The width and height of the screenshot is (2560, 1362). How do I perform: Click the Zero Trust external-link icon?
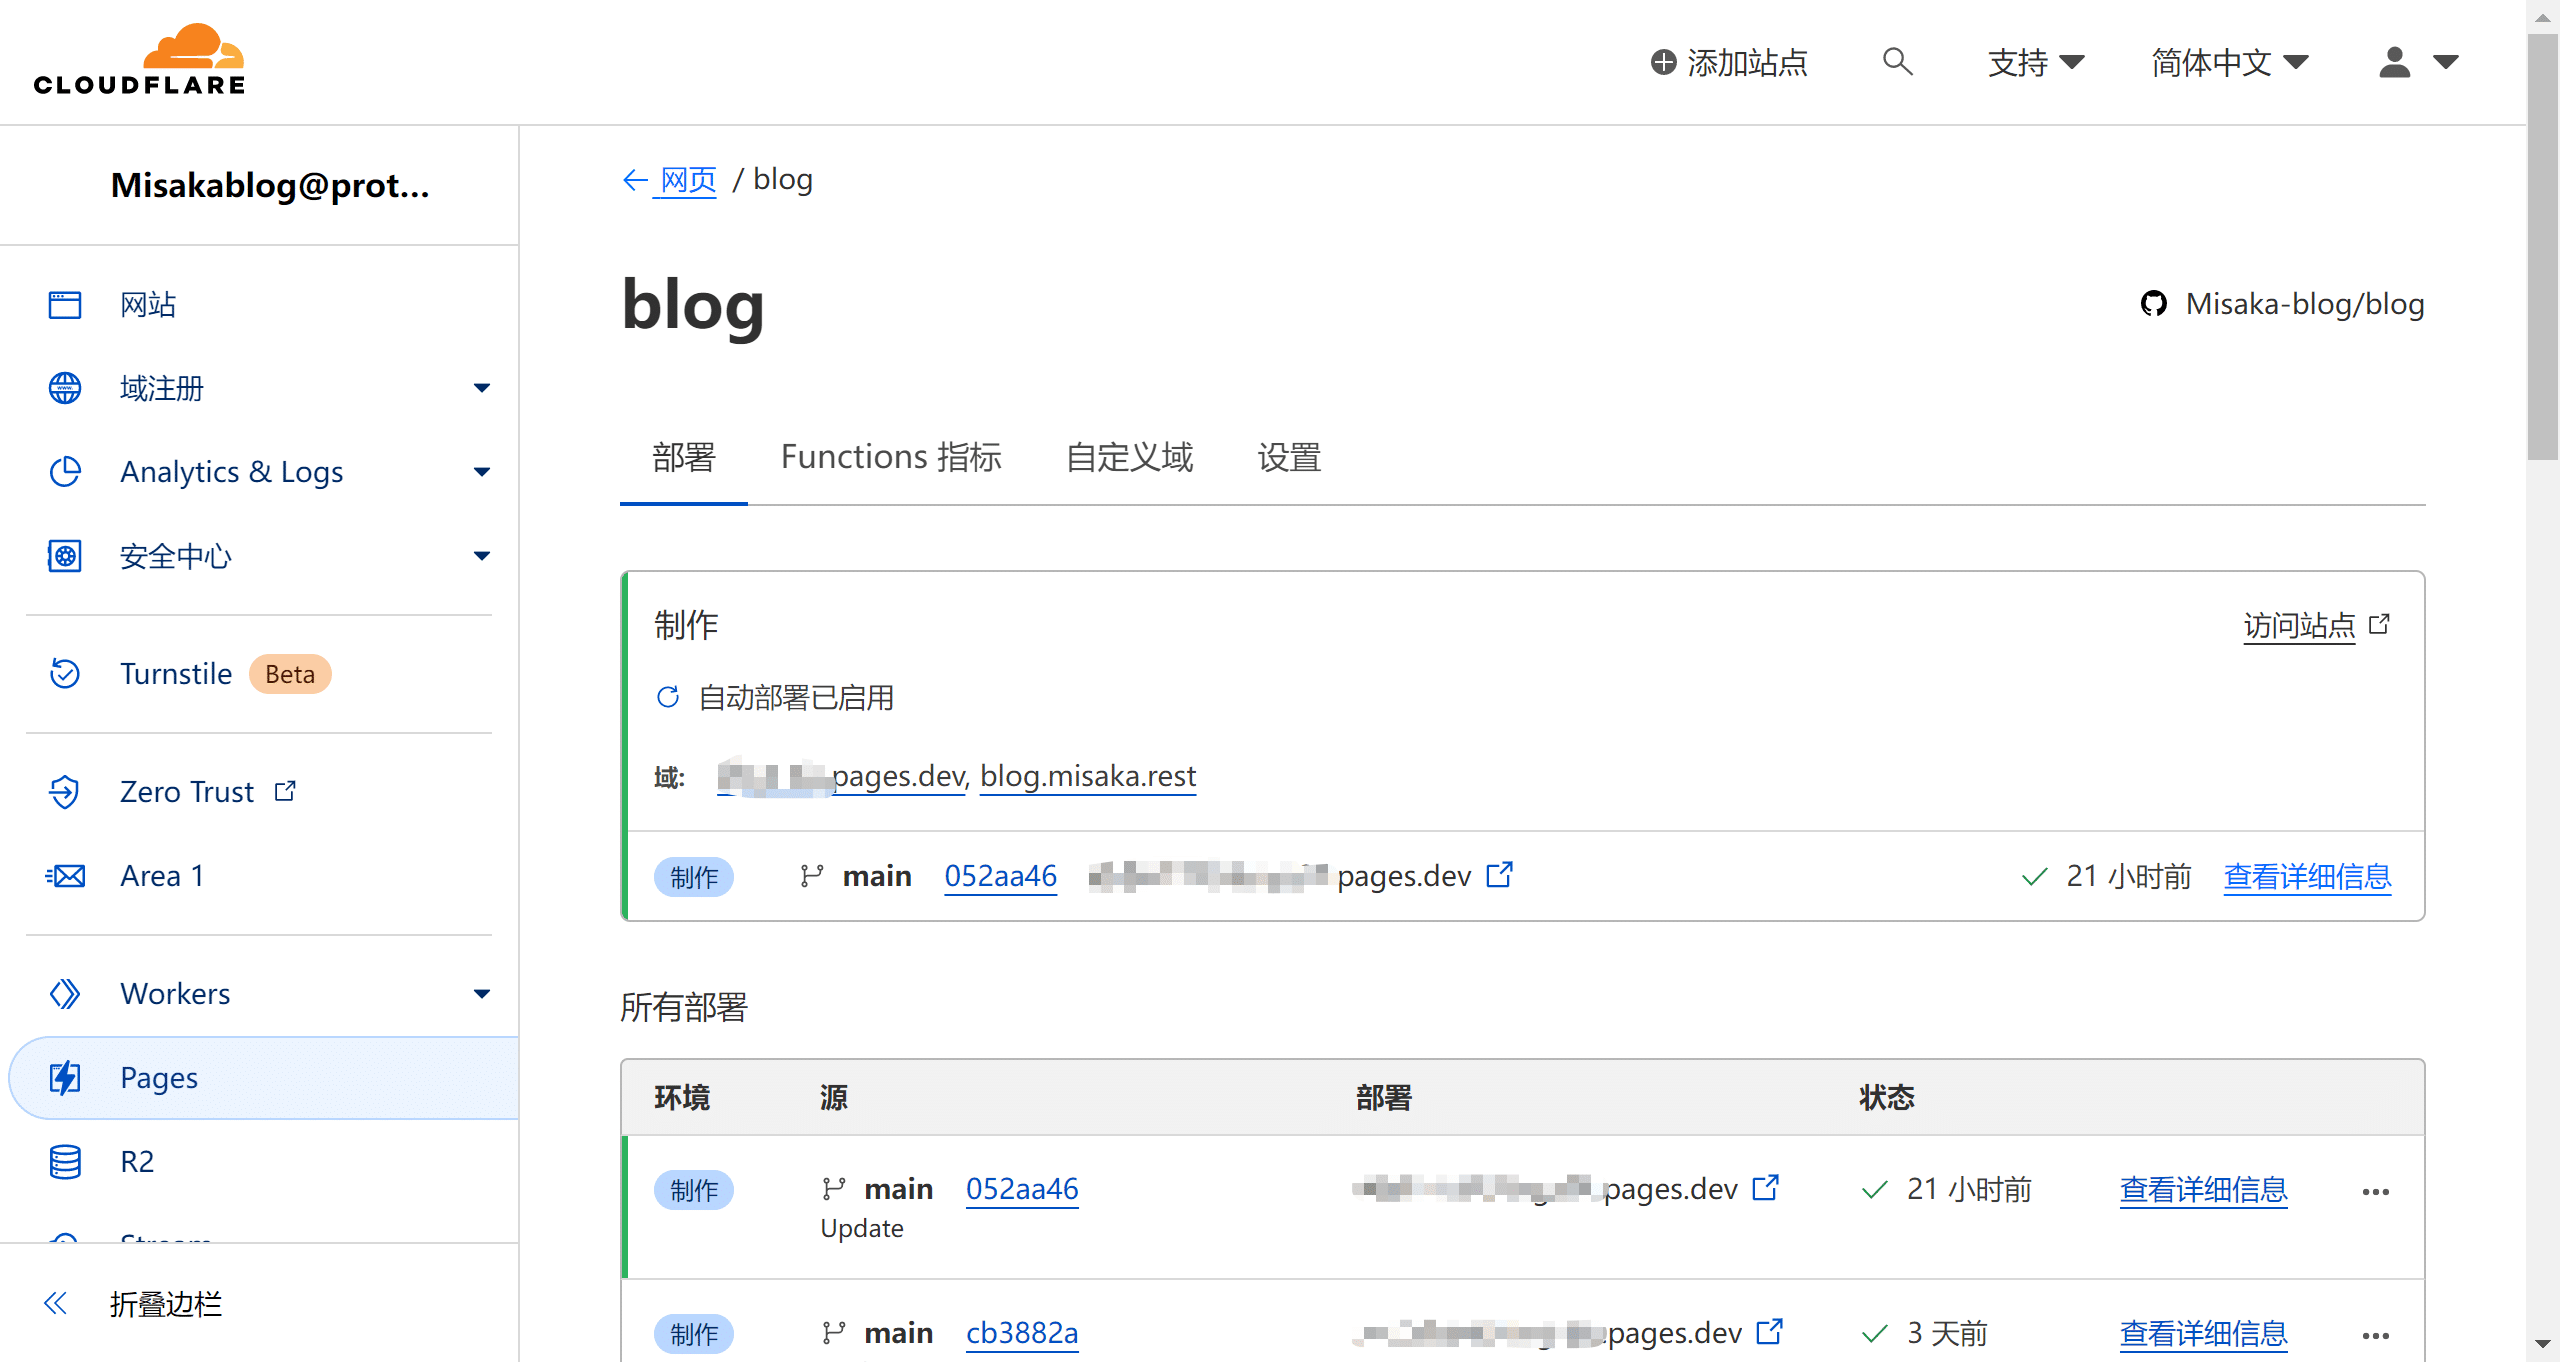tap(285, 791)
